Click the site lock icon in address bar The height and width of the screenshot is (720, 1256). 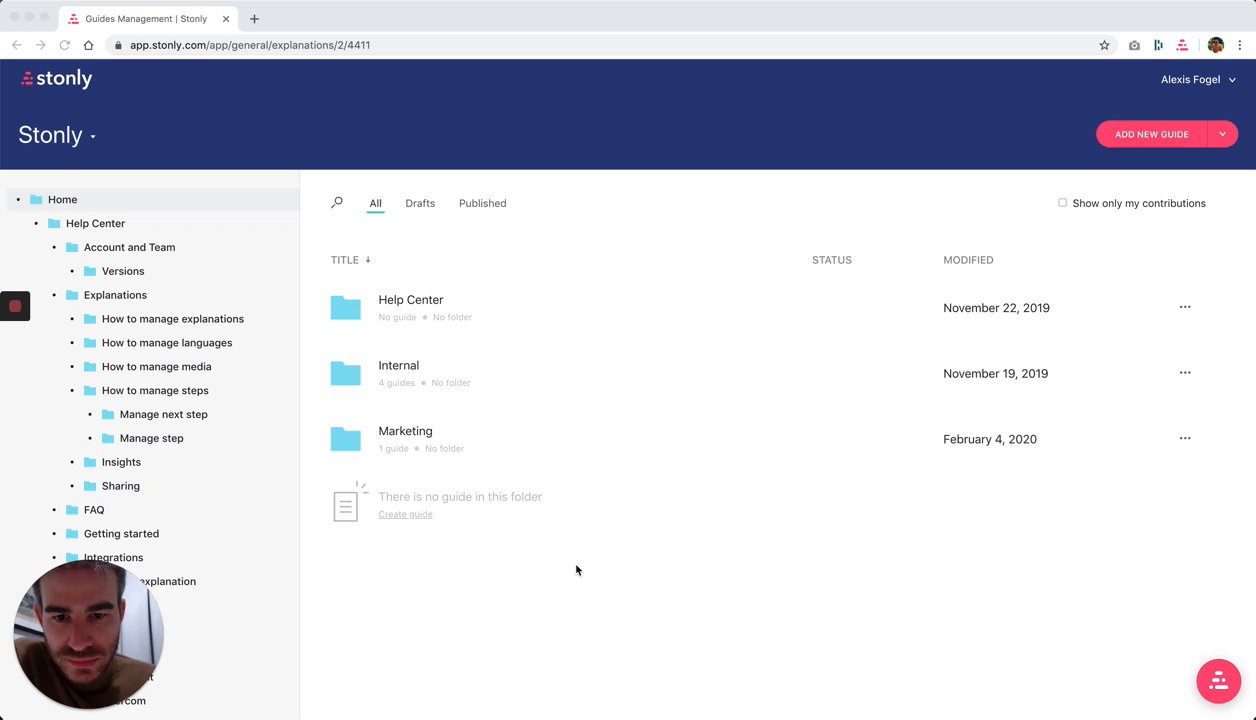coord(118,45)
